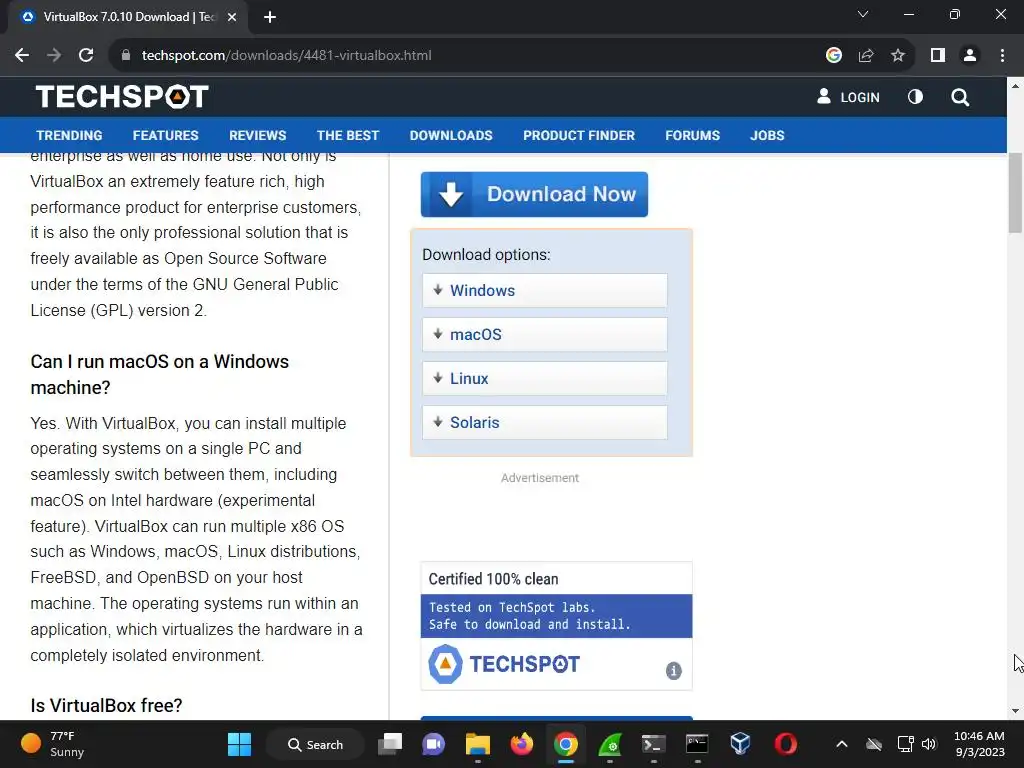Image resolution: width=1024 pixels, height=768 pixels.
Task: Open the FORUMS menu
Action: coord(692,135)
